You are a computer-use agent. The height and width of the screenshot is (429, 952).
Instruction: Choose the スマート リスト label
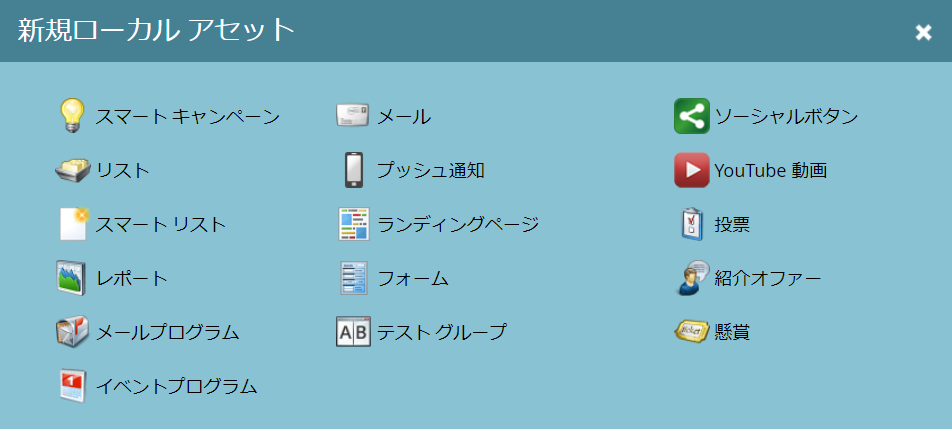tap(161, 225)
